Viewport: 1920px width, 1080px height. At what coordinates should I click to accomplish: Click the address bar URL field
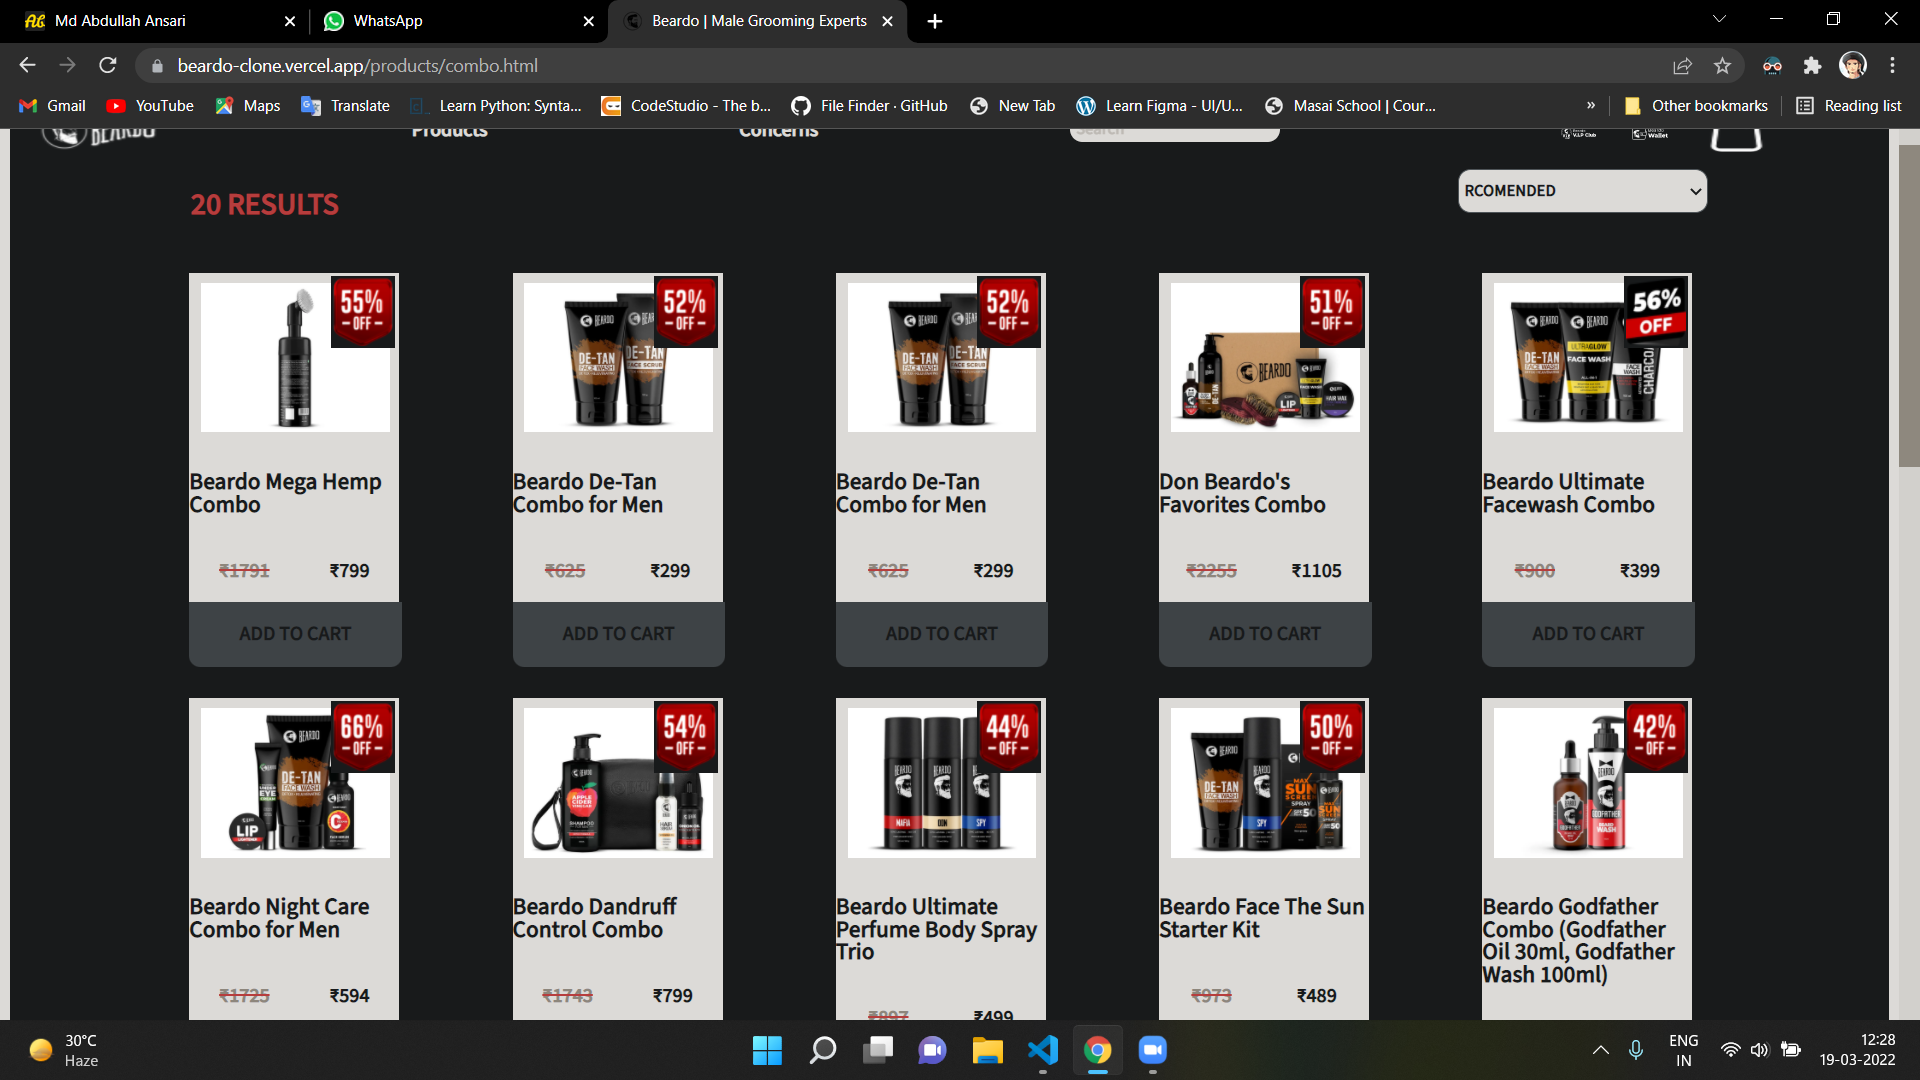click(x=900, y=66)
